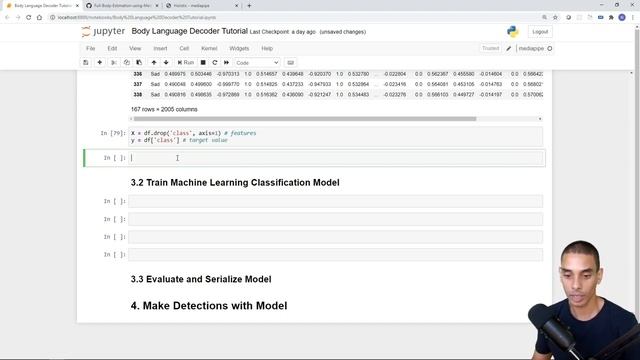Screen dimensions: 640x360
Task: Save notebook with the floppy disk icon
Action: click(x=86, y=62)
